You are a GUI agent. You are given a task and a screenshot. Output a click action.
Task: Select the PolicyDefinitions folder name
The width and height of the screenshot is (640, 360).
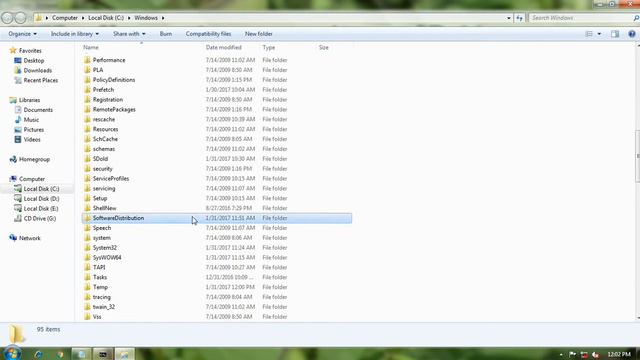114,80
